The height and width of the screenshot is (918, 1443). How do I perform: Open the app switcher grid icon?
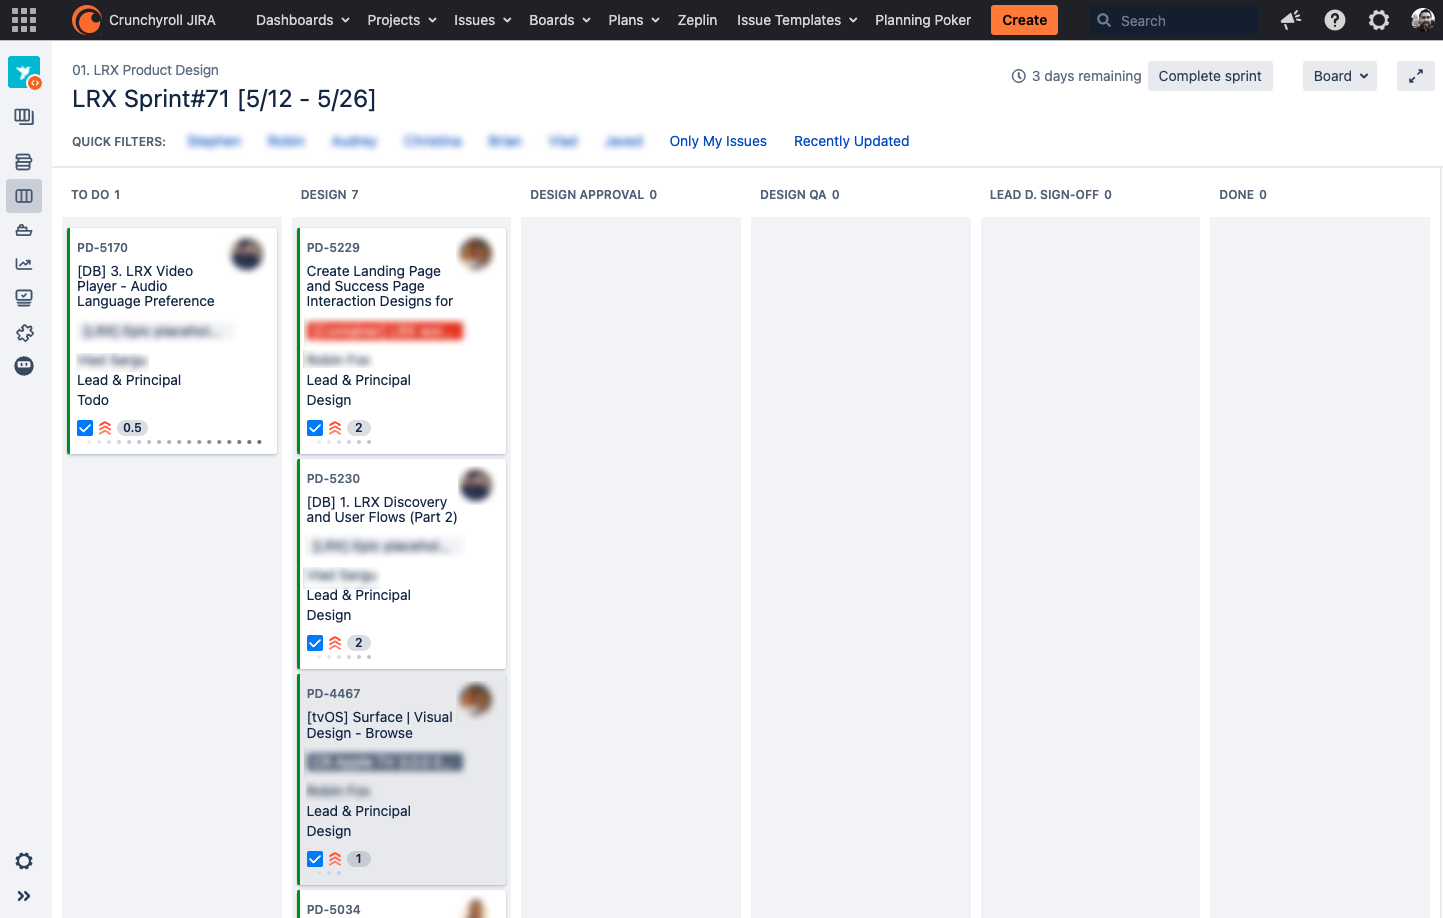24,20
